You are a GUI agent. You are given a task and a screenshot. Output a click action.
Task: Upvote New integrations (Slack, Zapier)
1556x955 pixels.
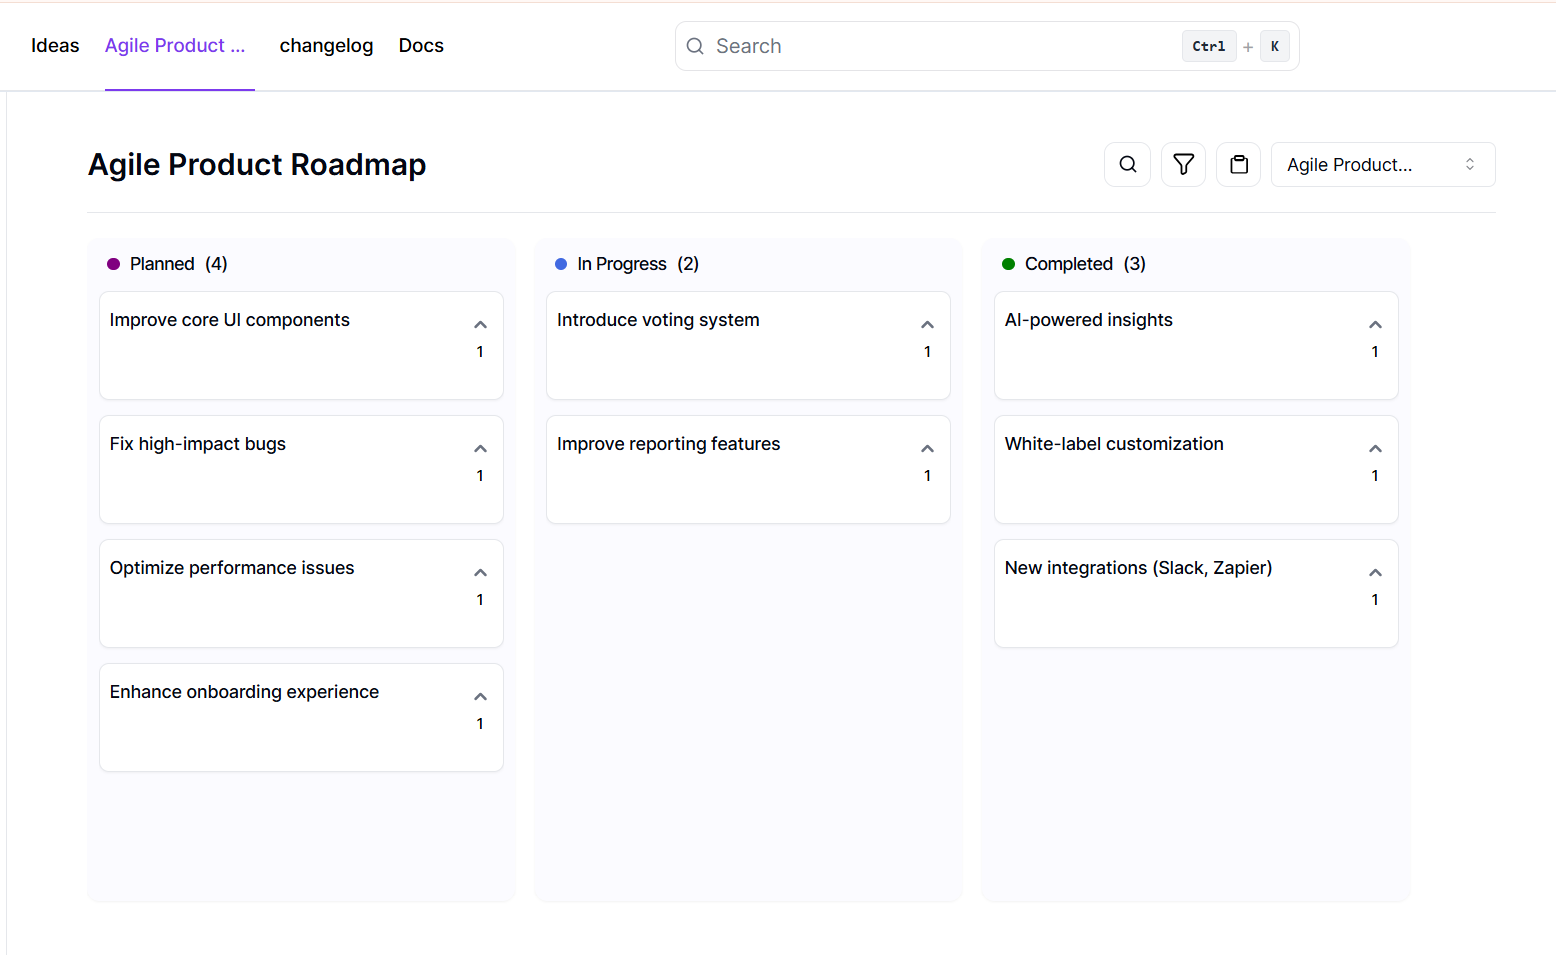[1375, 573]
